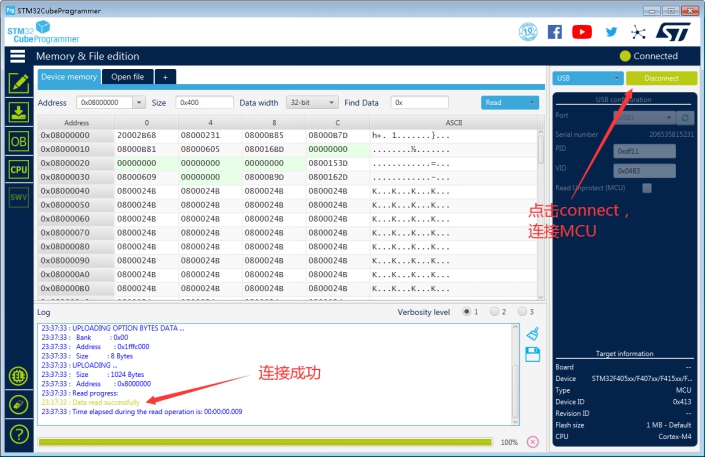Open the external loader EL icon
705x457 pixels.
pyautogui.click(x=18, y=376)
